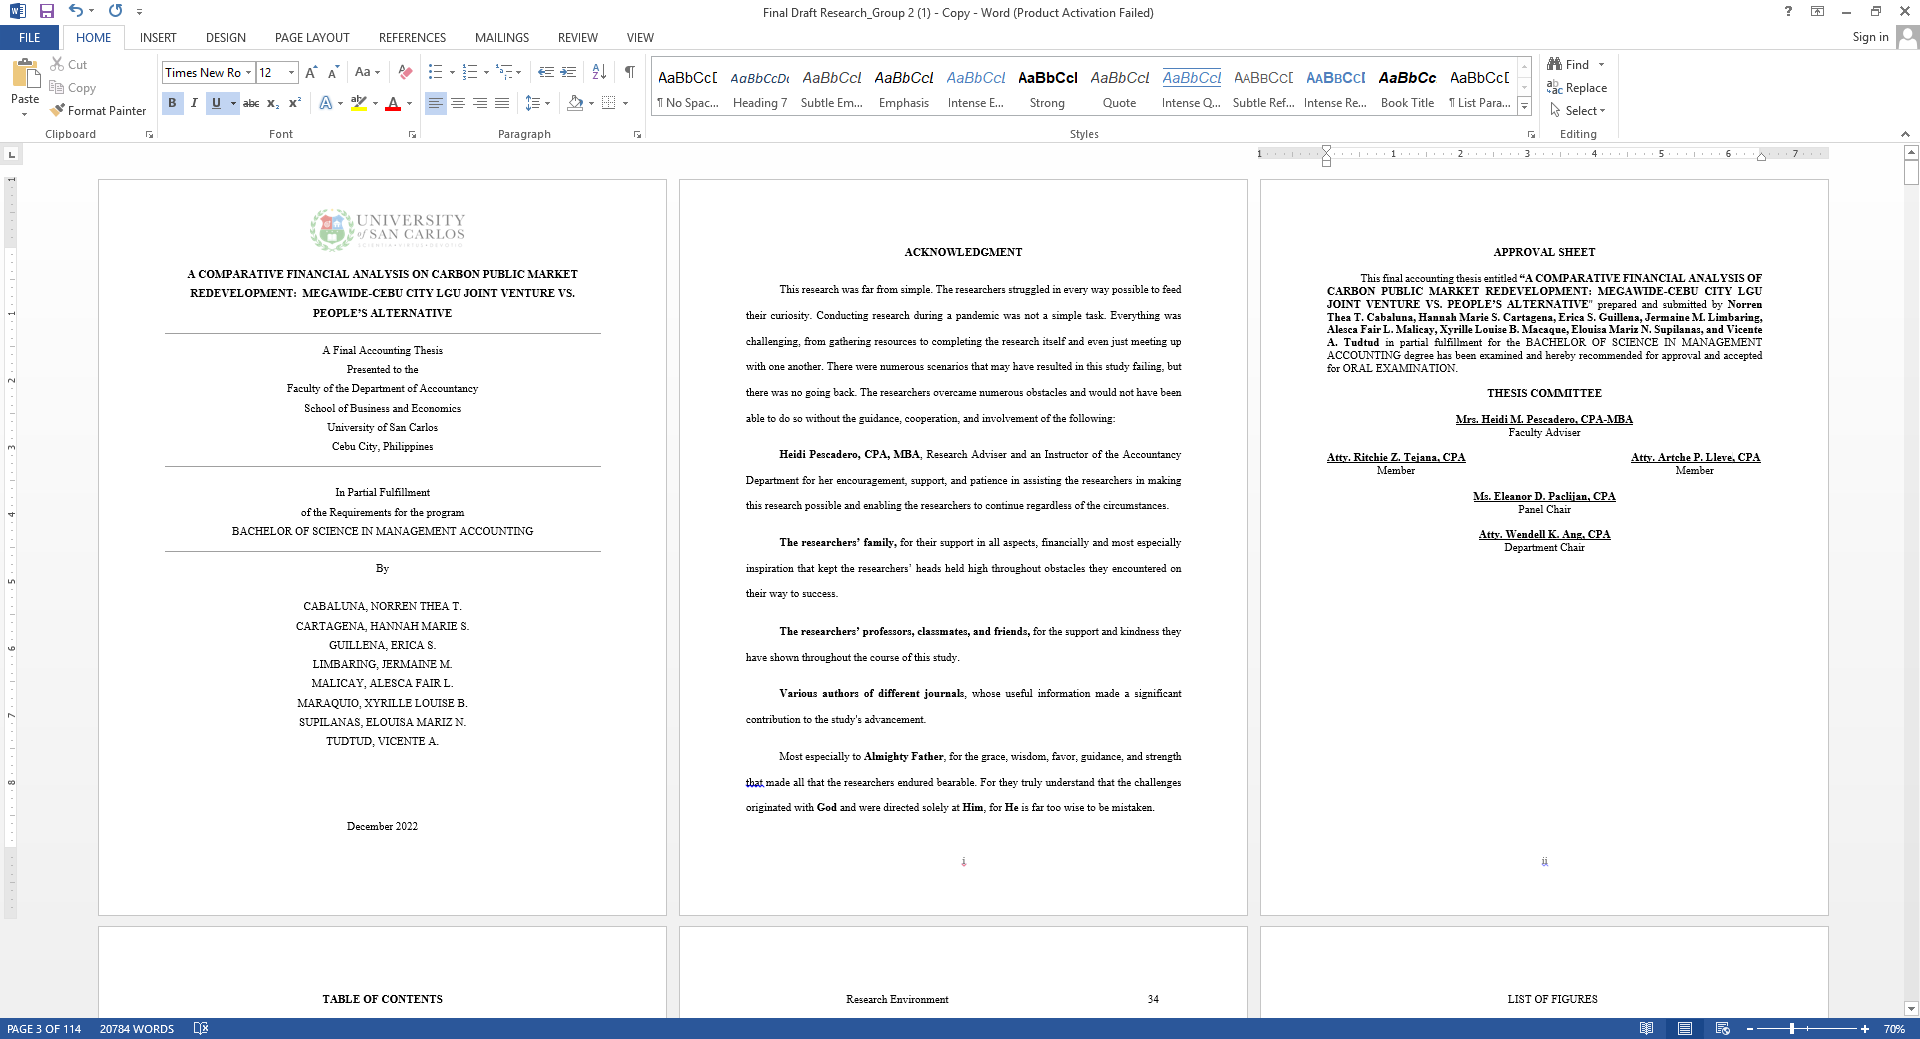Image resolution: width=1920 pixels, height=1039 pixels.
Task: Switch to the INSERT tab
Action: click(158, 38)
